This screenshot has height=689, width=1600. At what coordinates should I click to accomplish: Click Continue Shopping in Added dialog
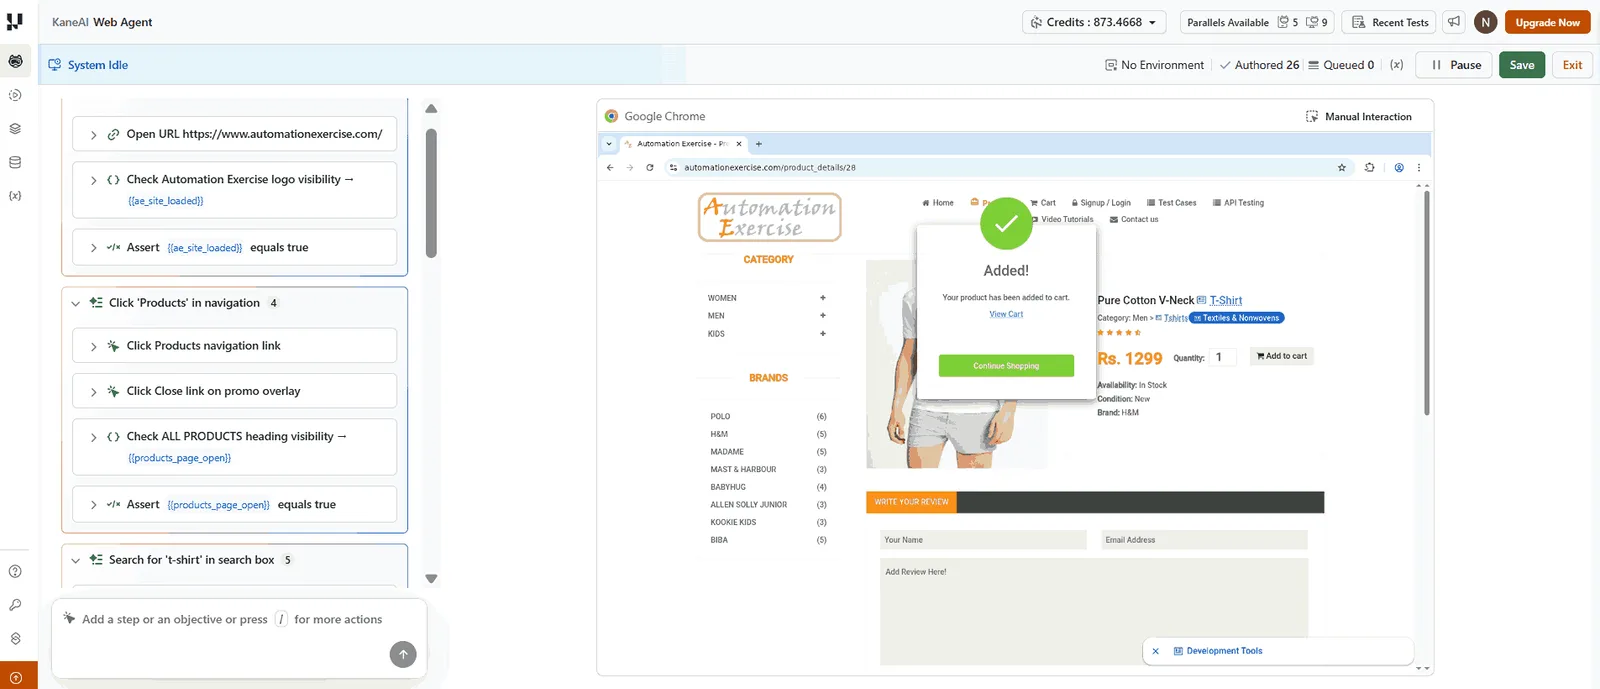pos(1006,366)
